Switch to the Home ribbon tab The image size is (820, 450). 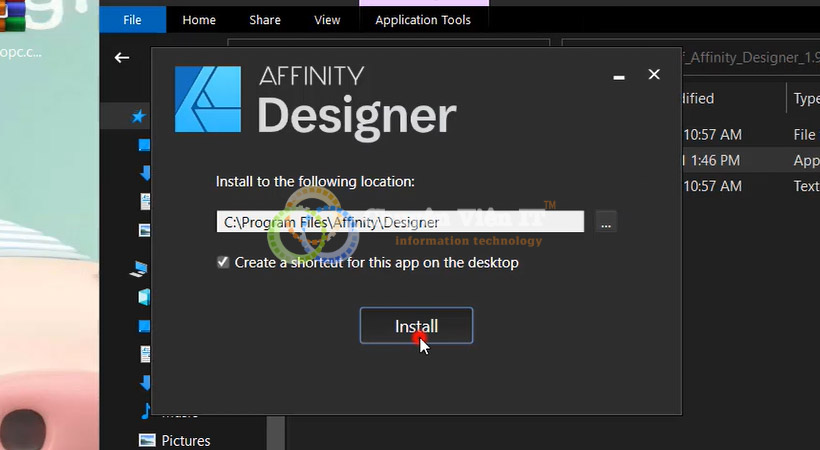pos(199,20)
